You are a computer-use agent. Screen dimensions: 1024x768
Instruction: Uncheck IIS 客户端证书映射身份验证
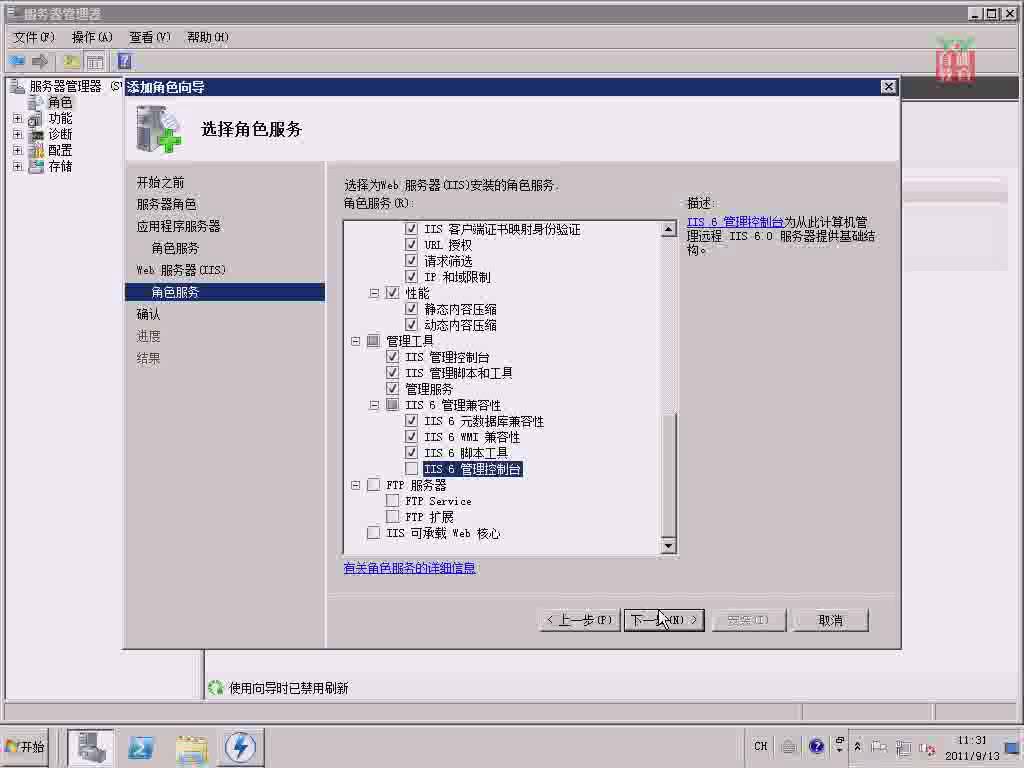tap(411, 229)
